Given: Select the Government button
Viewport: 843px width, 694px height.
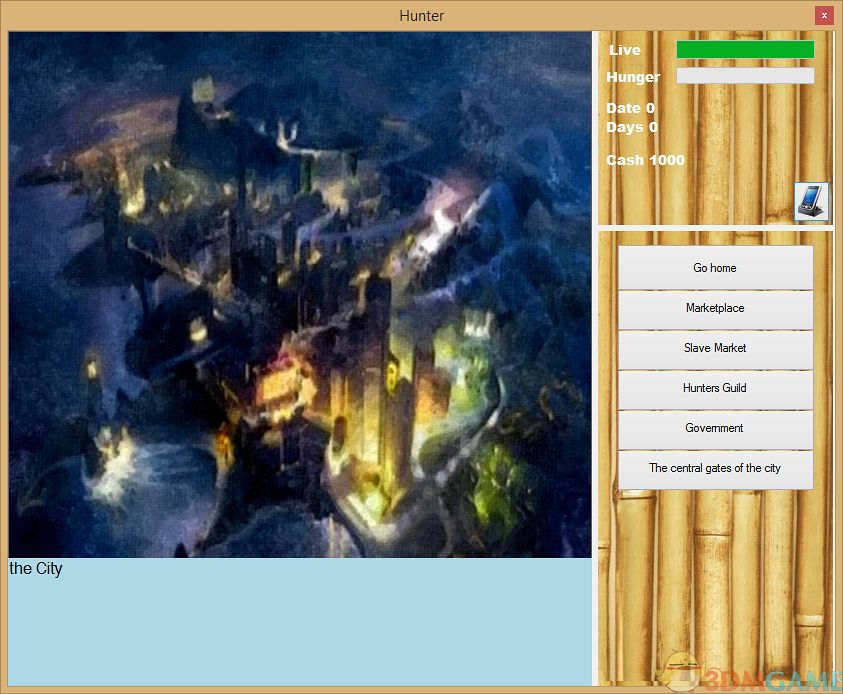Looking at the screenshot, I should click(715, 428).
